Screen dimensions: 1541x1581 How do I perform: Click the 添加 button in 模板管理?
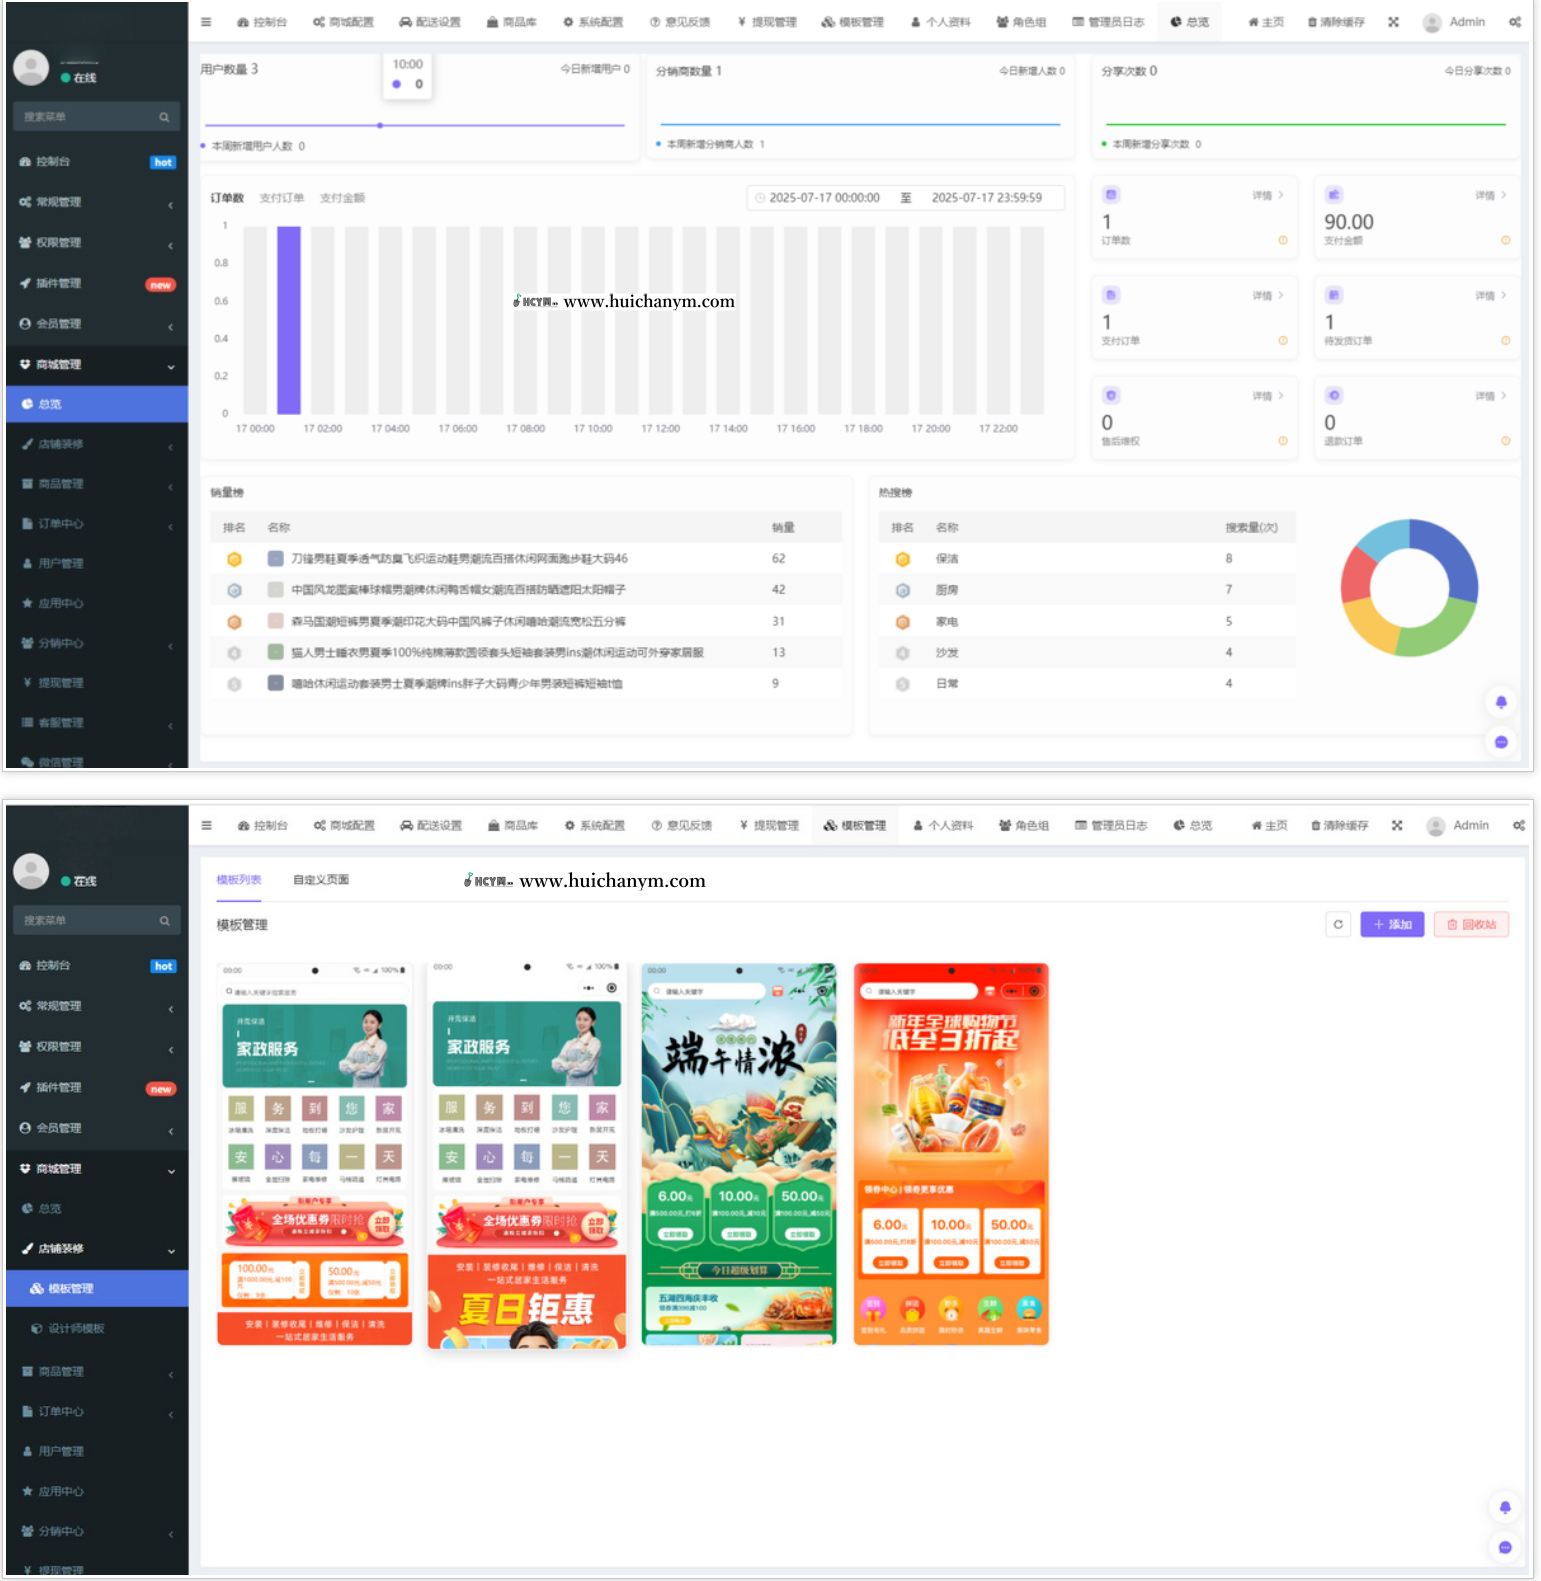1392,925
